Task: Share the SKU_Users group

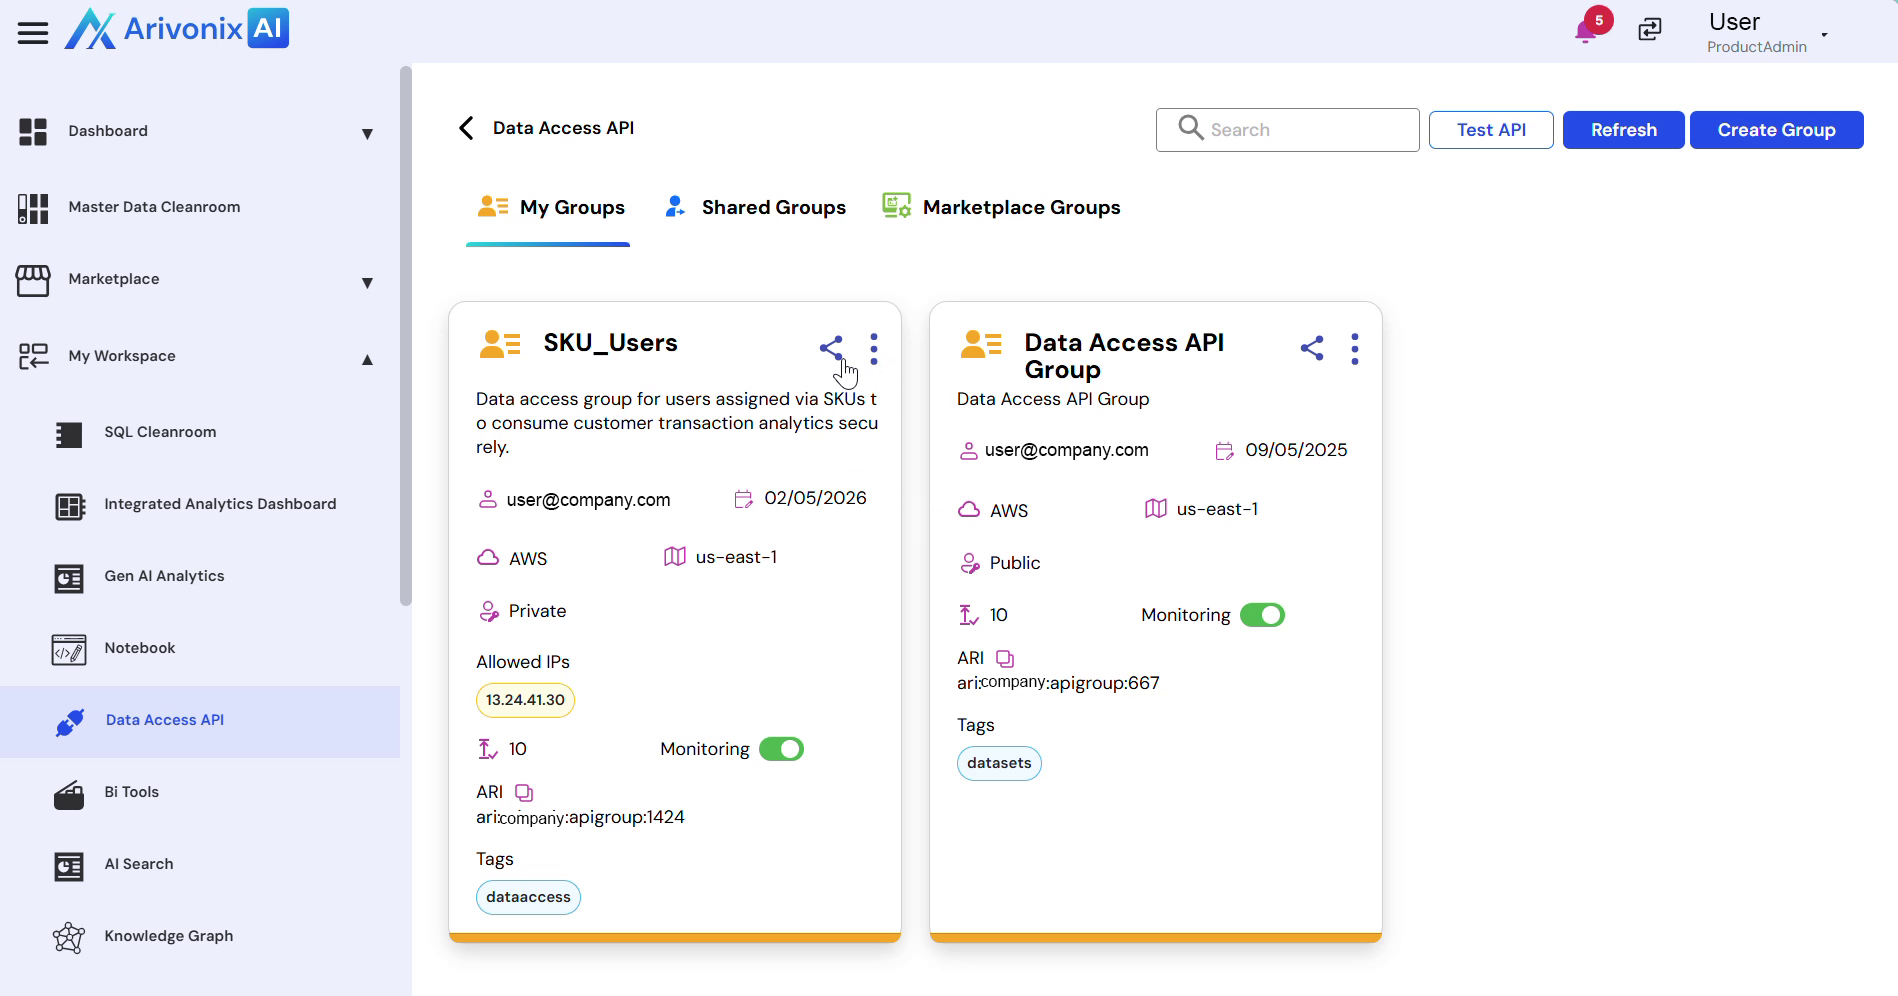Action: tap(831, 348)
